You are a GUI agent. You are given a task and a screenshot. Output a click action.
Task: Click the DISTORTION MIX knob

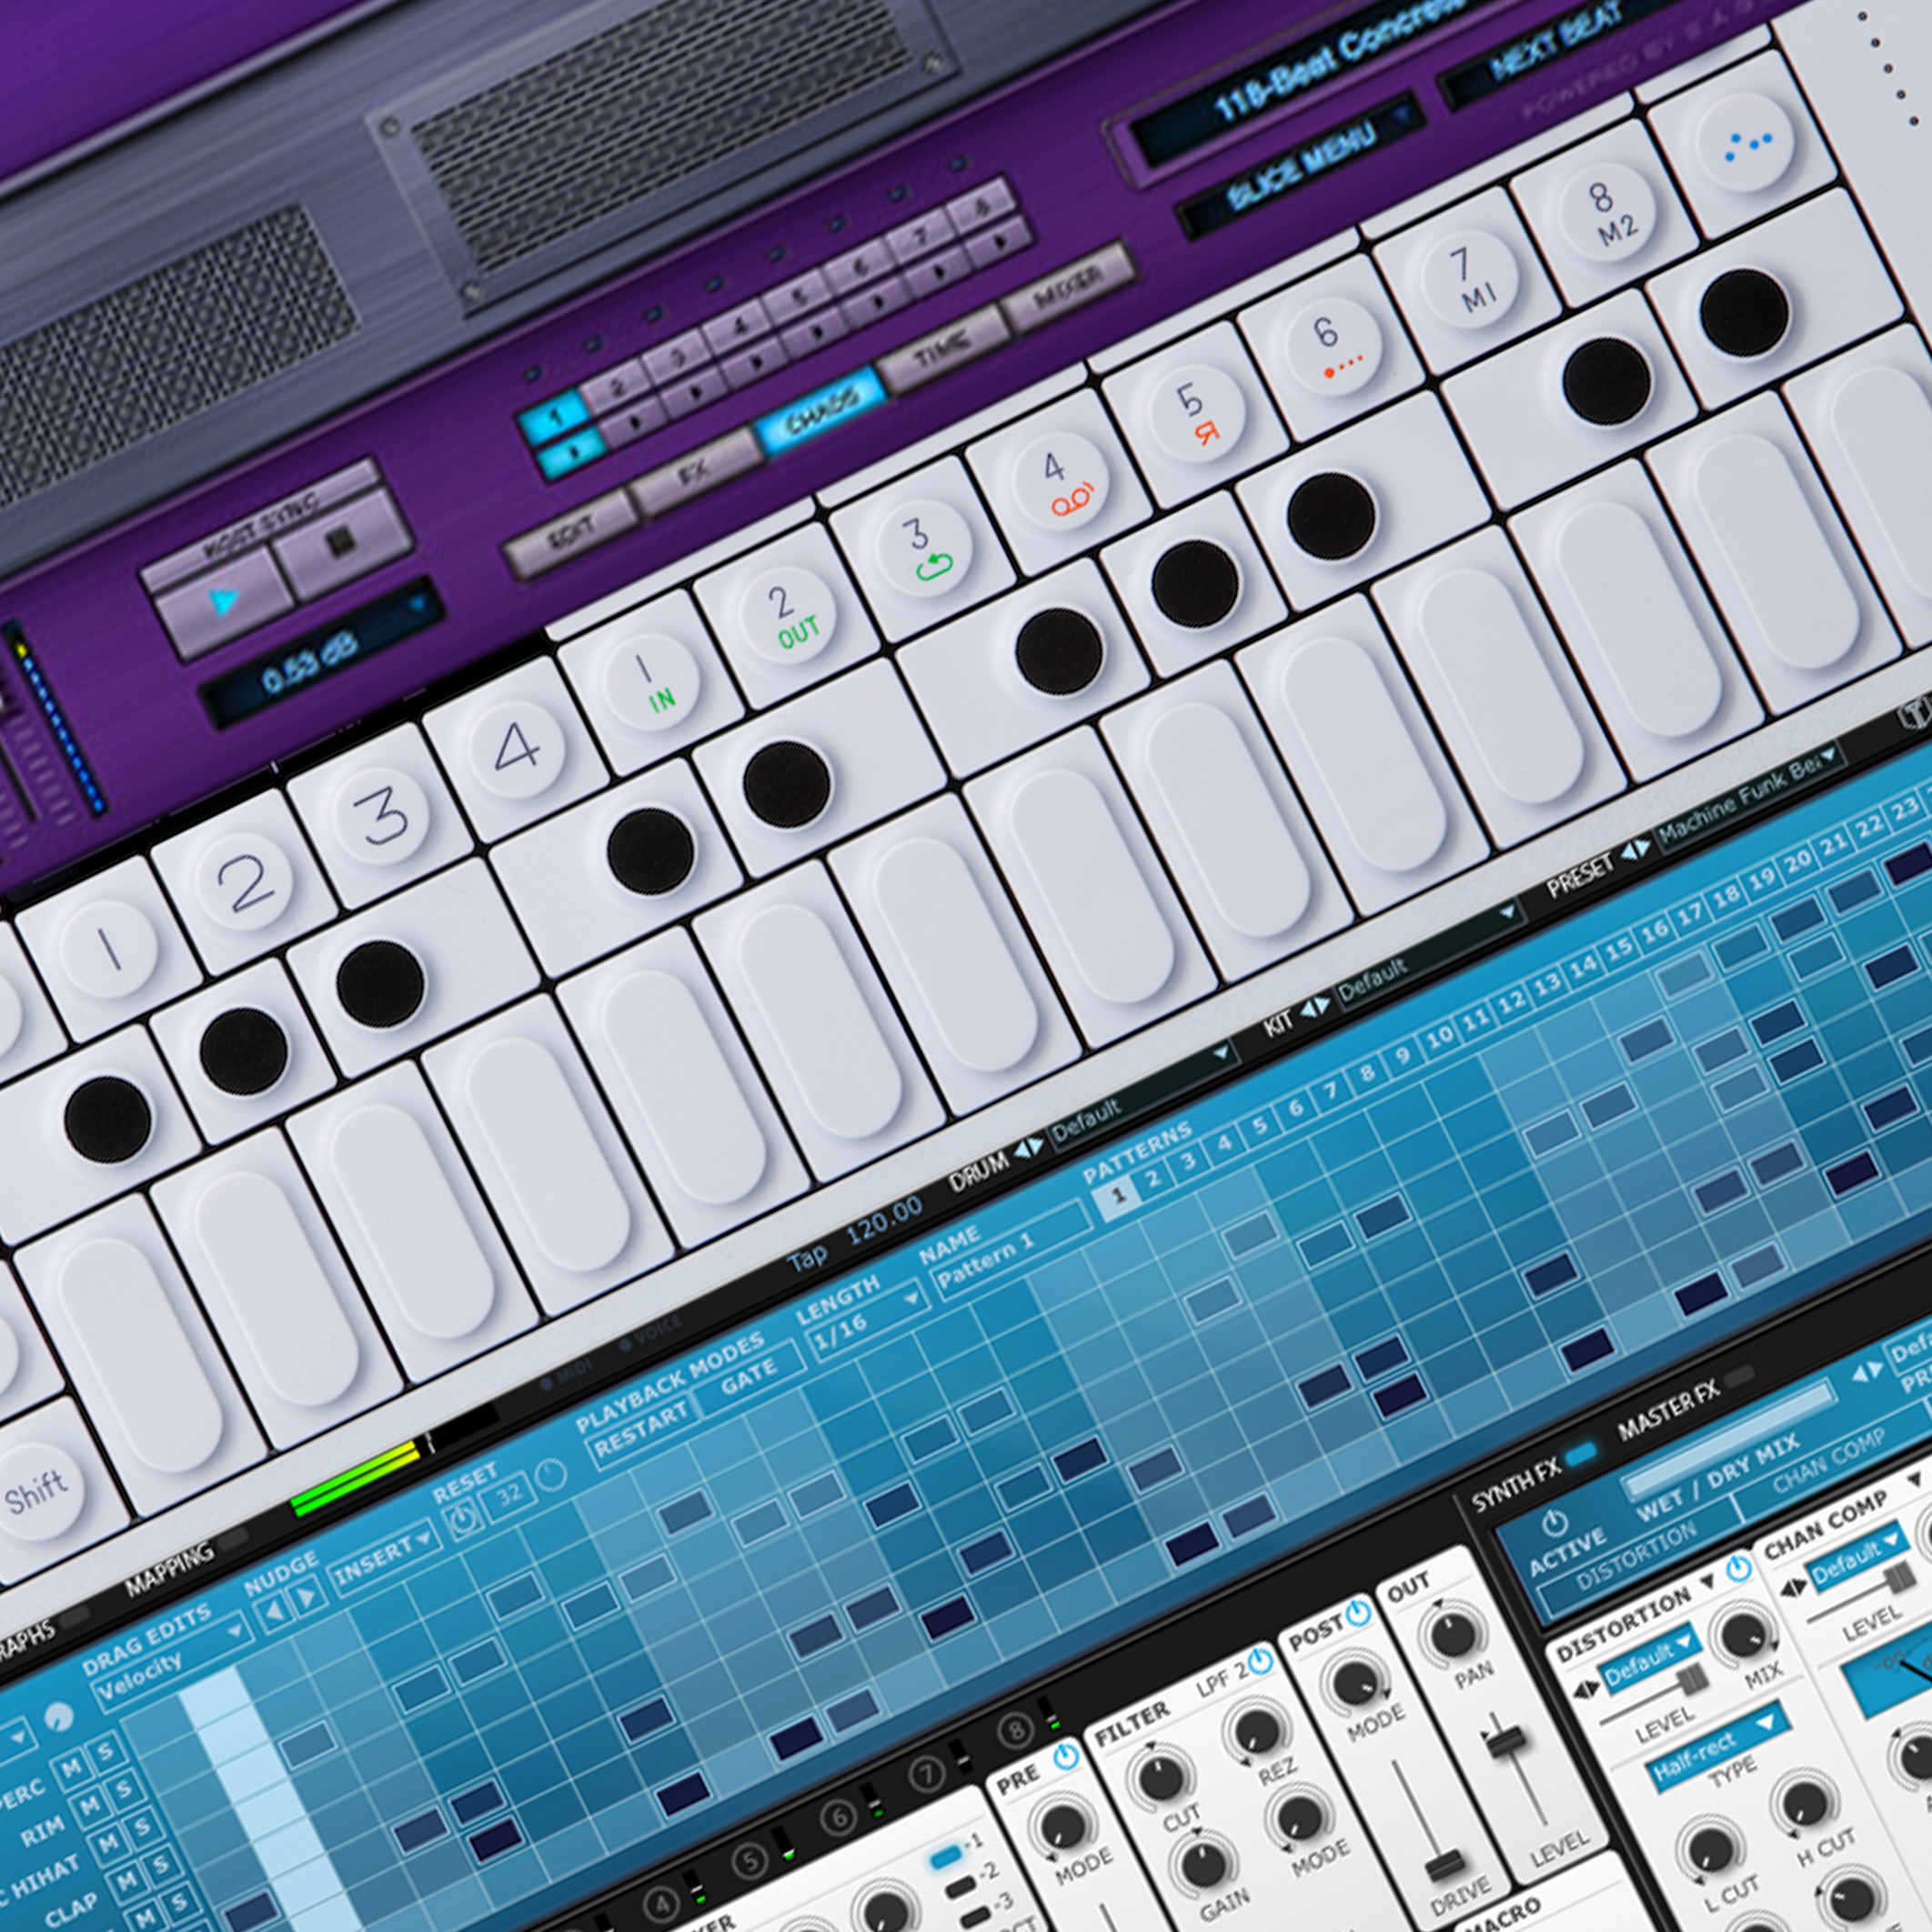[x=1743, y=1635]
